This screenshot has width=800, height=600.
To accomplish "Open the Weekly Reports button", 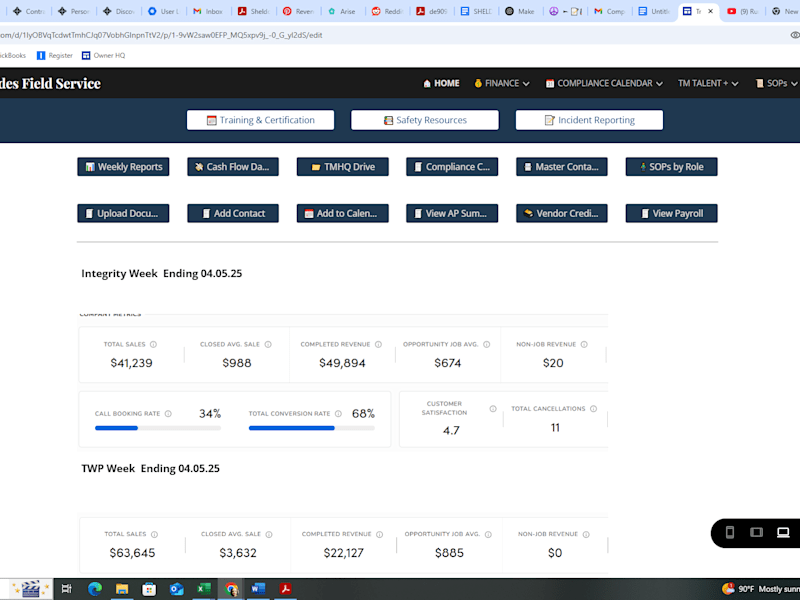I will click(x=123, y=167).
